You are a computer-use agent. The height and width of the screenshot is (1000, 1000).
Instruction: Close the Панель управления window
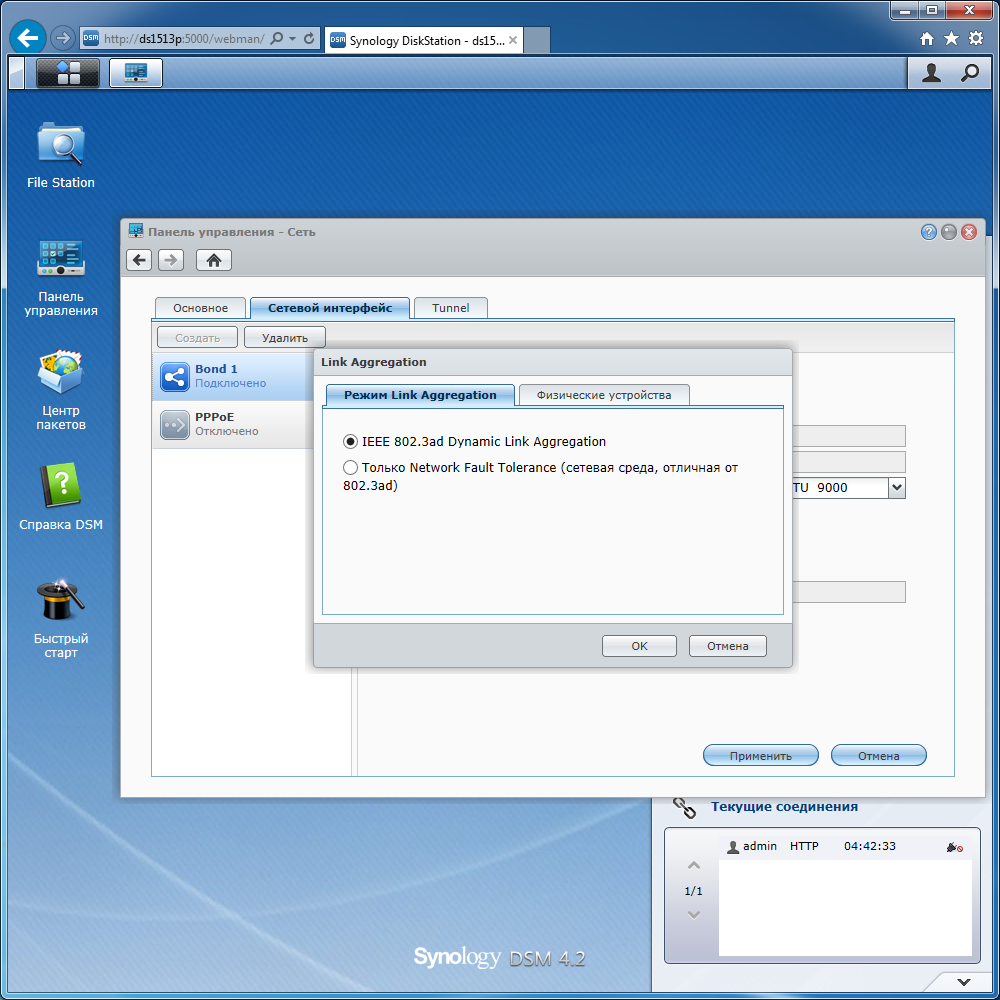click(969, 232)
